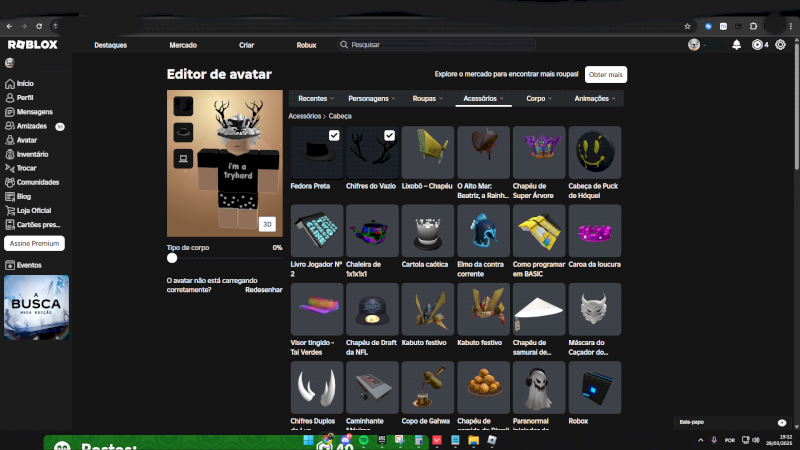Select the Lixobô – Chapéu item
The width and height of the screenshot is (800, 450).
pyautogui.click(x=428, y=159)
